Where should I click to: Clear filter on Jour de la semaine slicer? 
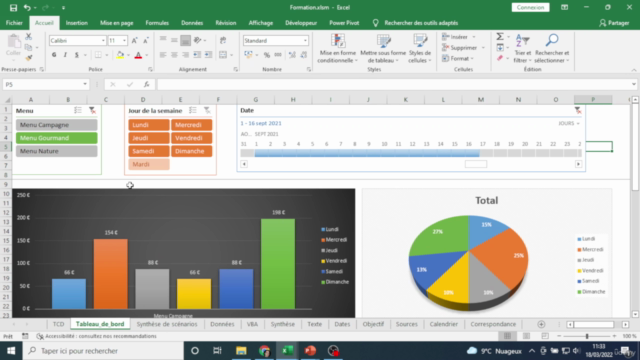click(207, 110)
